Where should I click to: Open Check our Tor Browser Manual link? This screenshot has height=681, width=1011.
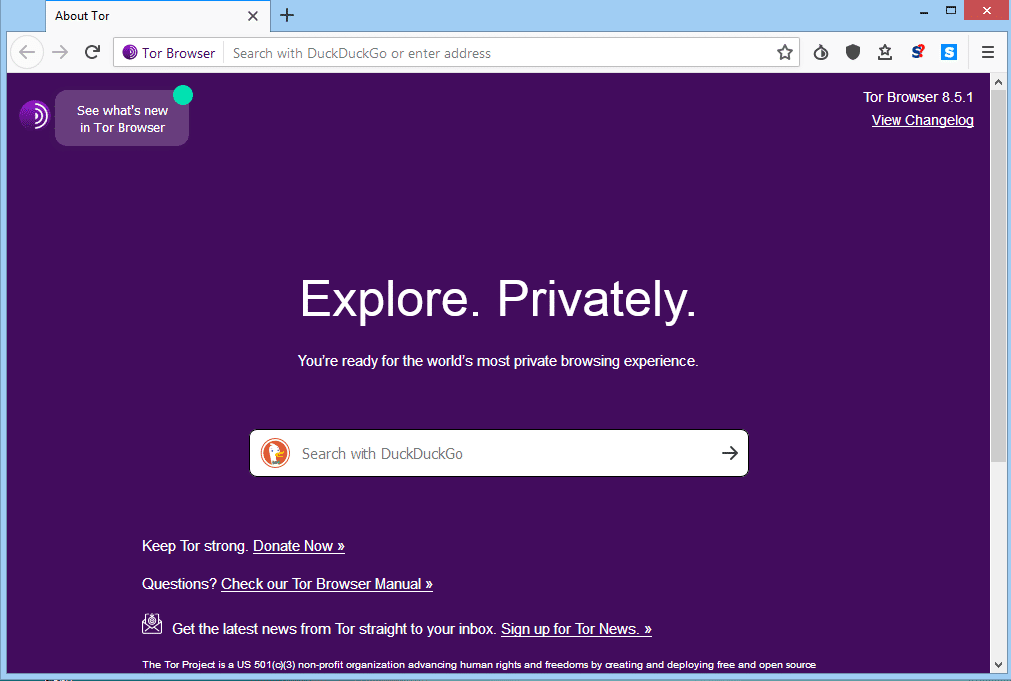(326, 584)
